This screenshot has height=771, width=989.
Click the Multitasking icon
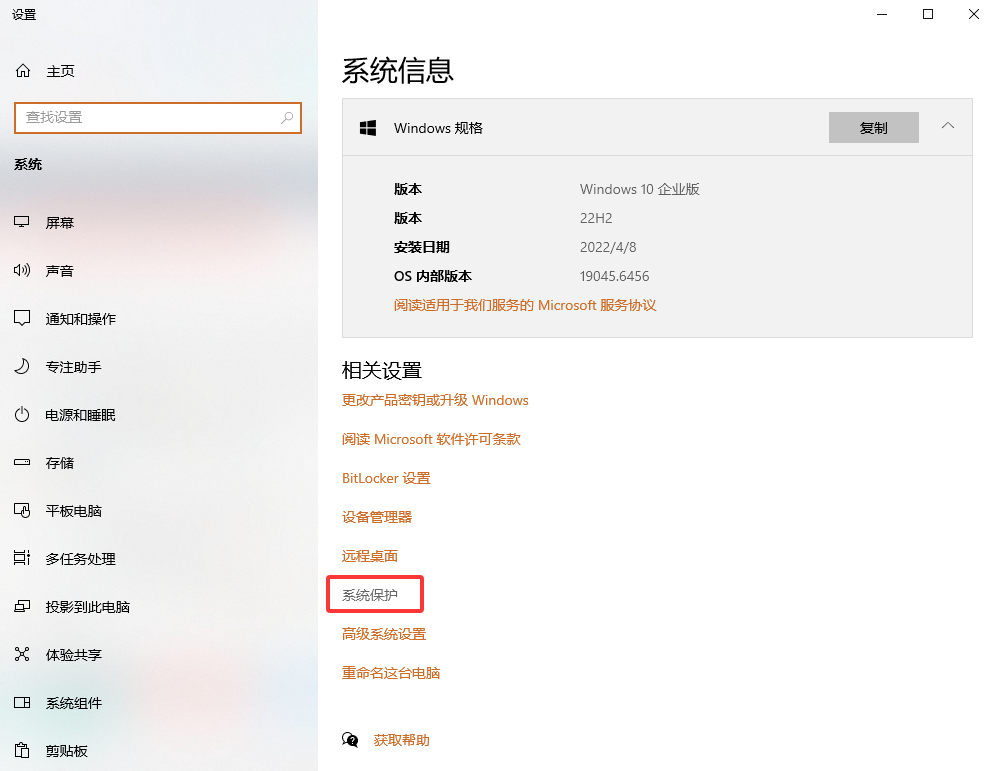[x=22, y=558]
